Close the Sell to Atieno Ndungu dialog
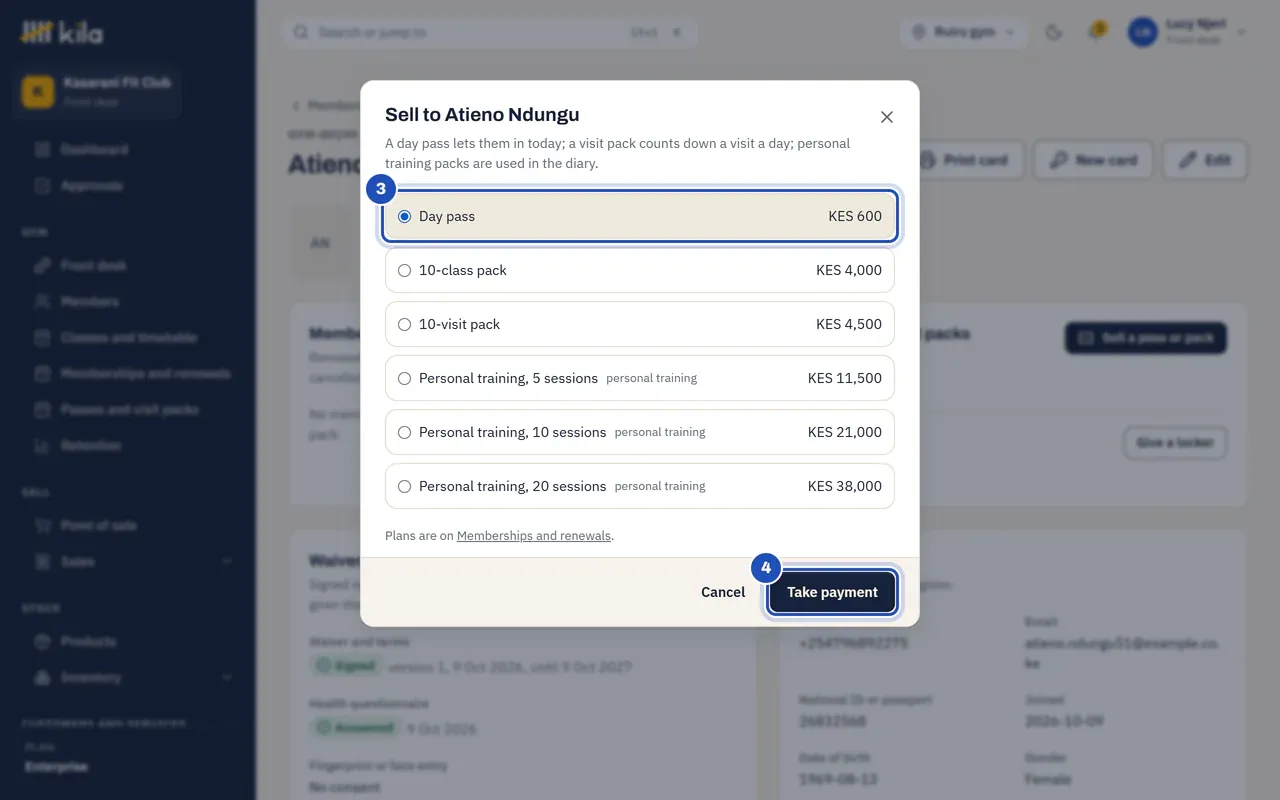Image resolution: width=1280 pixels, height=800 pixels. (x=886, y=117)
